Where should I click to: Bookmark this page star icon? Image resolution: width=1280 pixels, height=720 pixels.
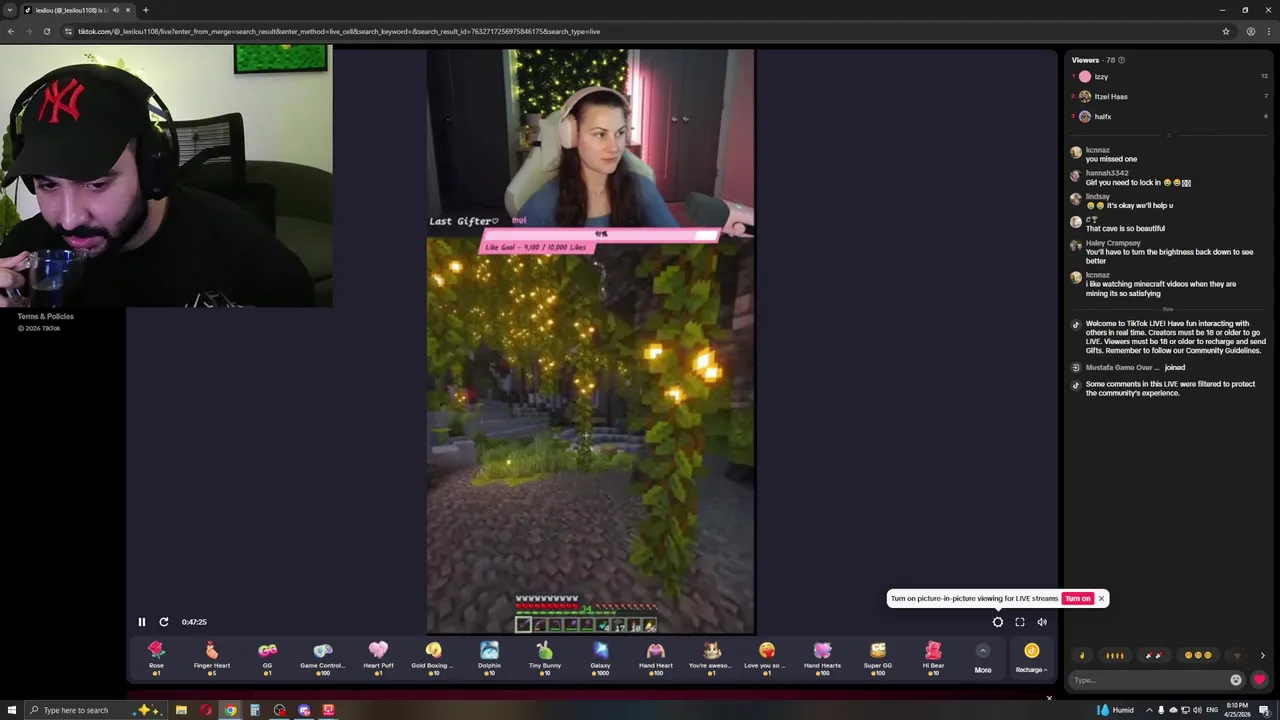click(1226, 31)
